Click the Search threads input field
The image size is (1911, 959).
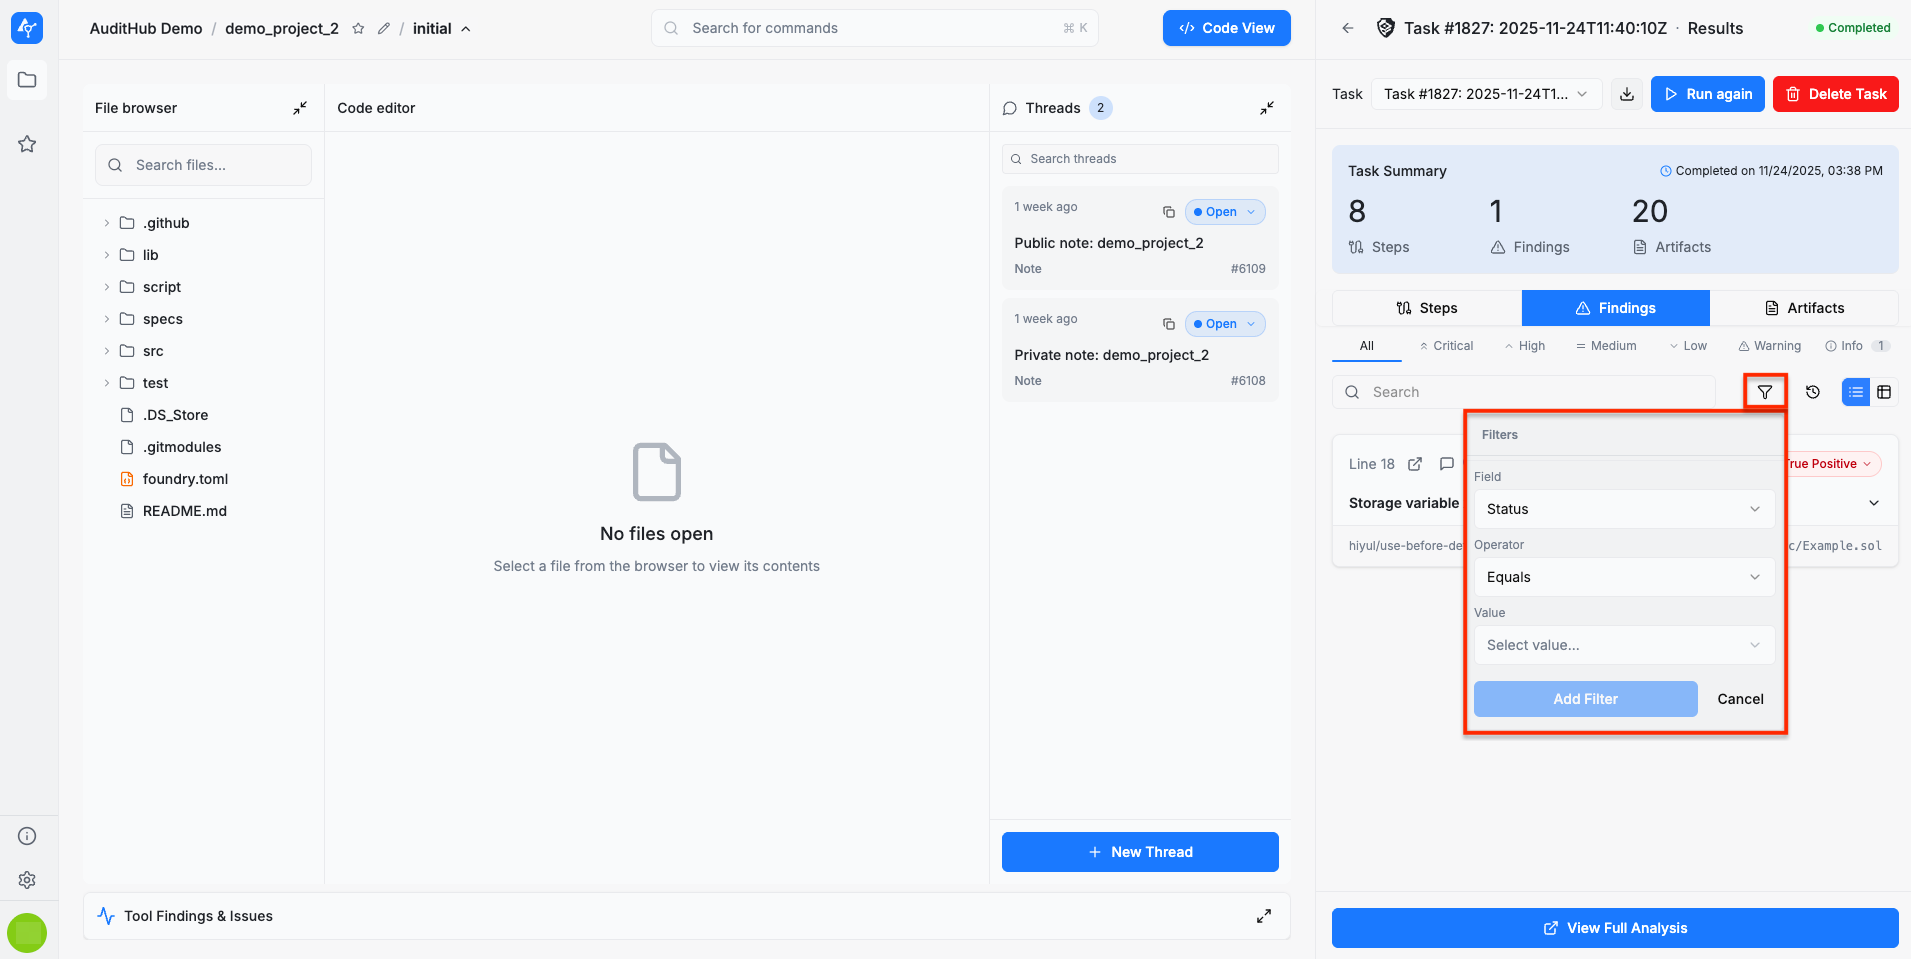[x=1140, y=159]
